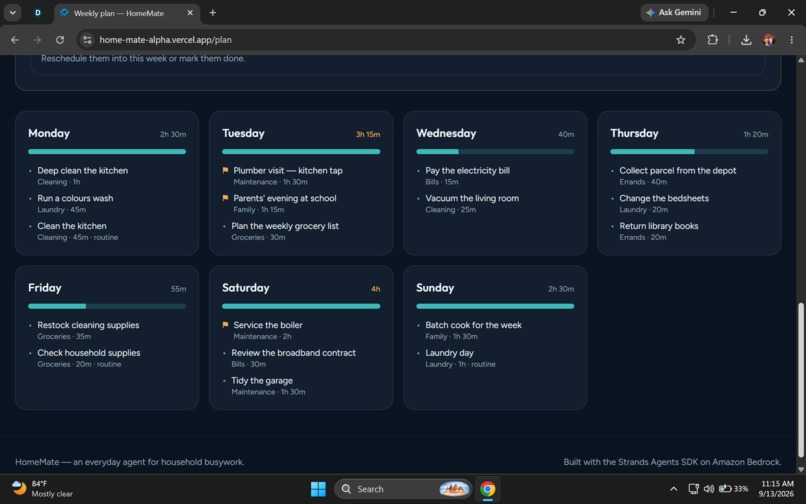Open the tab search dropdown arrow

pos(12,13)
